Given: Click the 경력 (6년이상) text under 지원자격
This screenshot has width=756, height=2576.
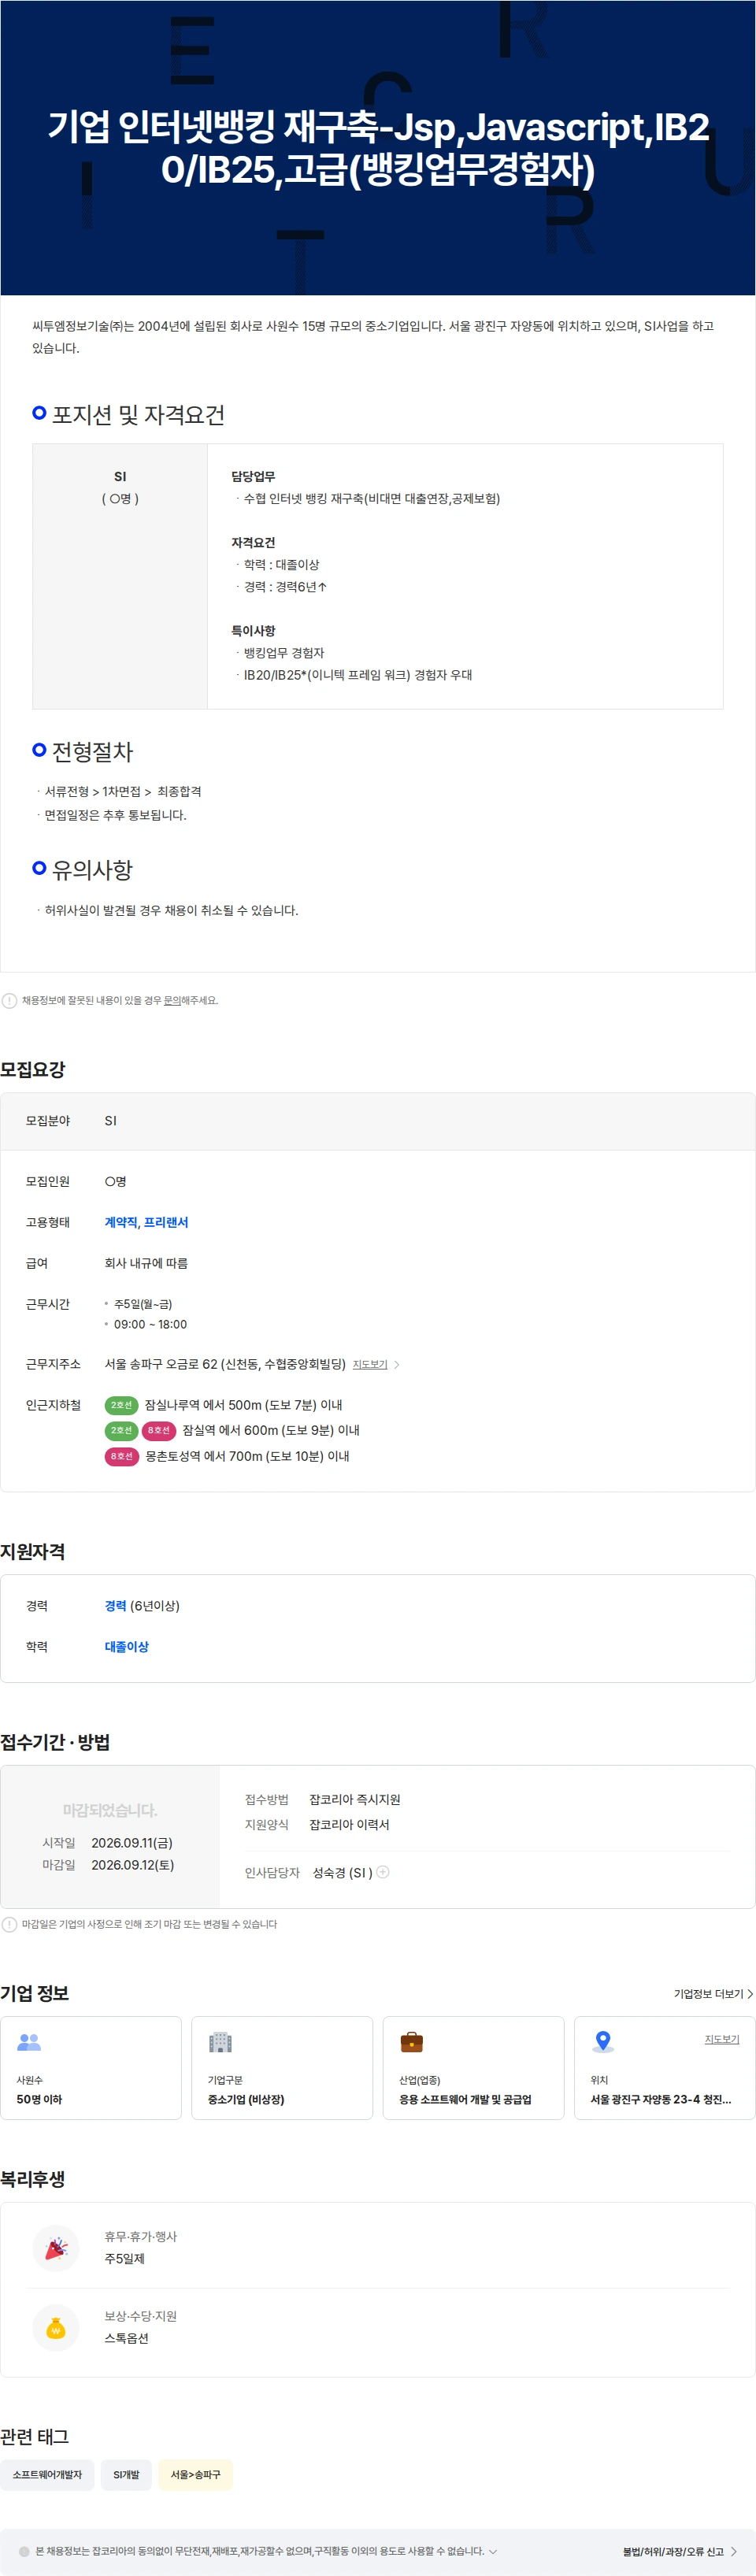Looking at the screenshot, I should tap(142, 1605).
